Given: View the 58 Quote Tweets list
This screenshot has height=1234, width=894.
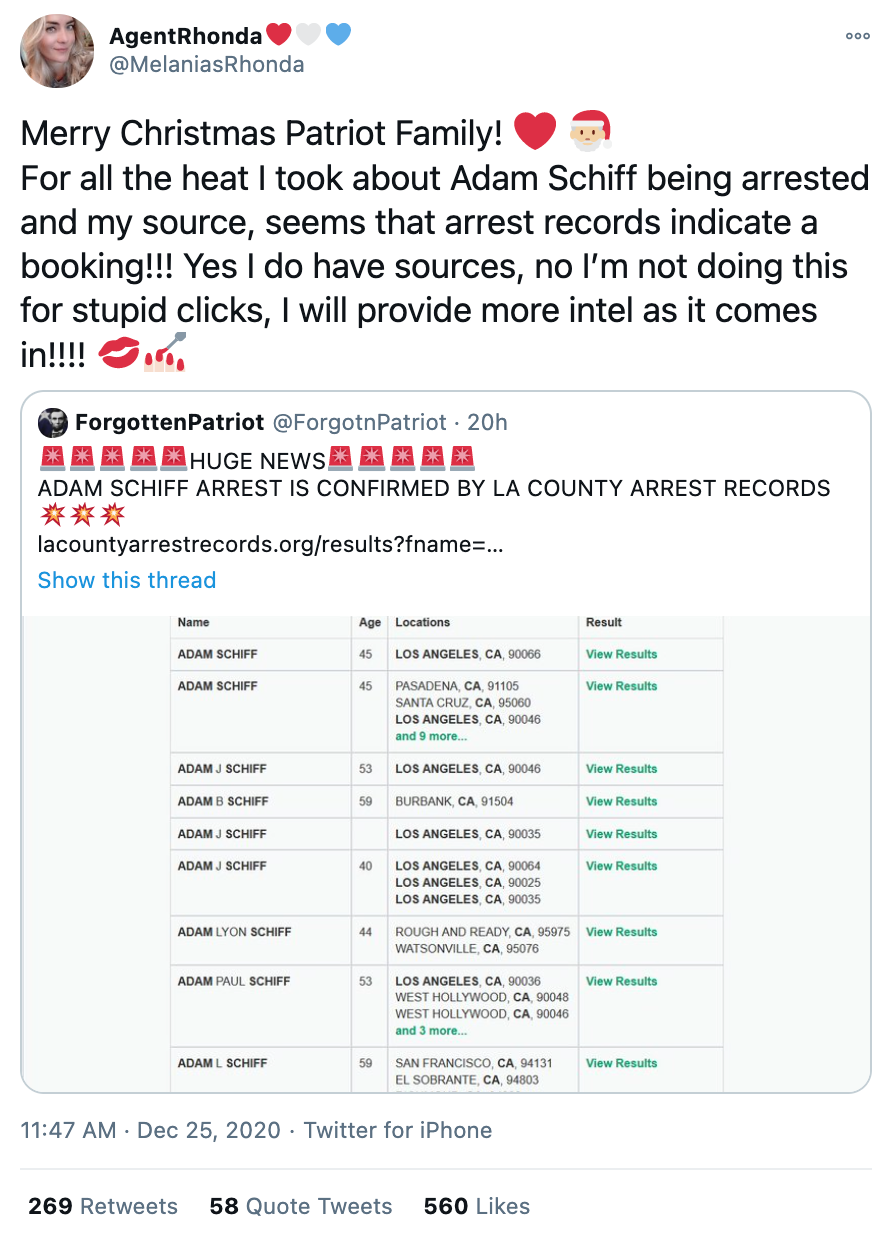Looking at the screenshot, I should tap(301, 1206).
